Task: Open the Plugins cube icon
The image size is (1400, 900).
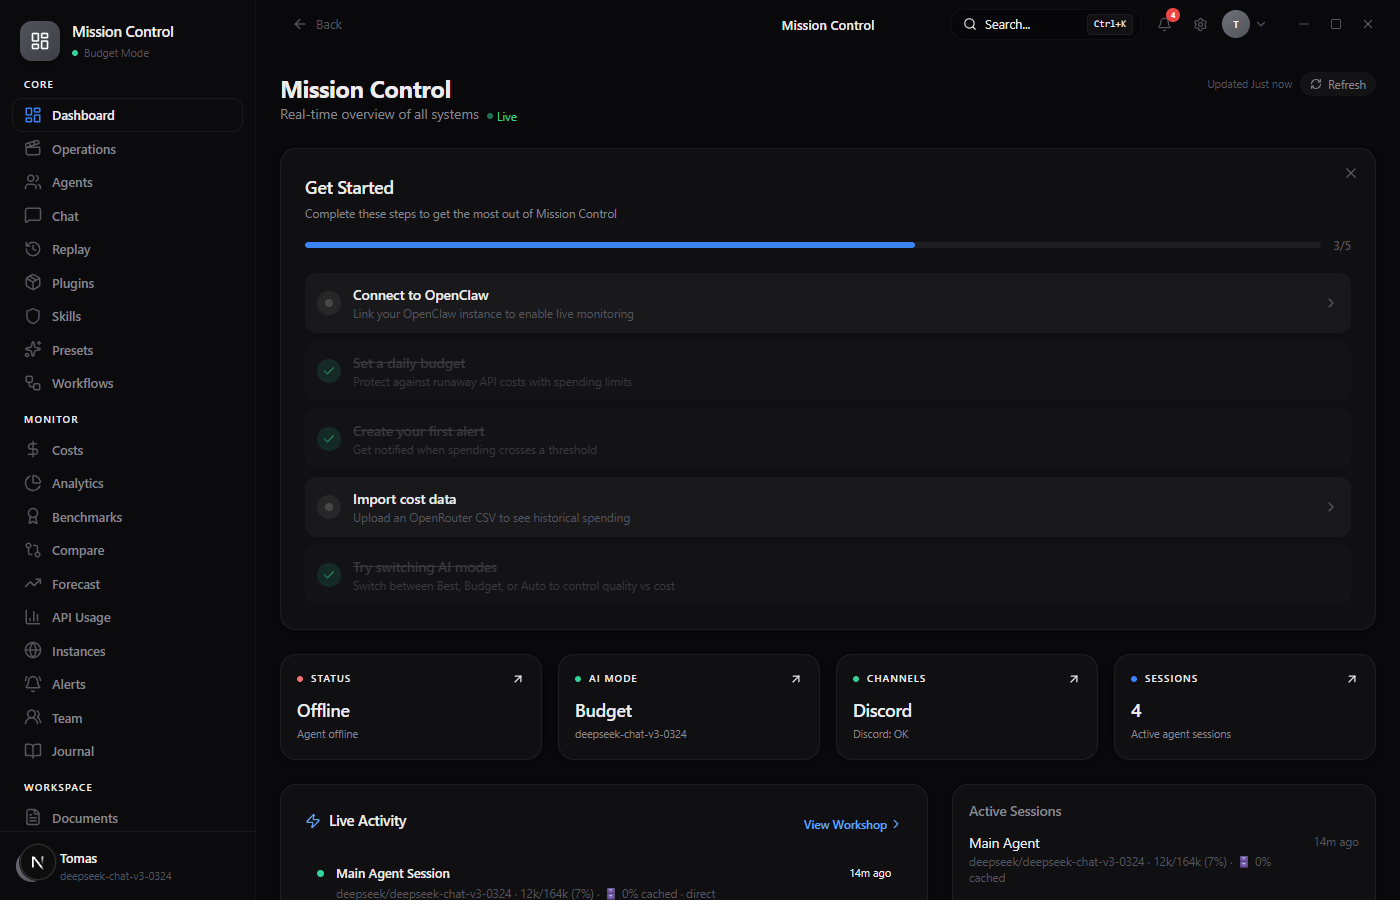Action: point(33,283)
